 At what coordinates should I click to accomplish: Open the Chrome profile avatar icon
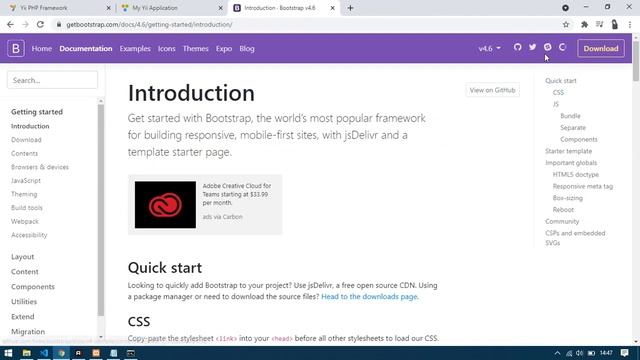(x=615, y=24)
